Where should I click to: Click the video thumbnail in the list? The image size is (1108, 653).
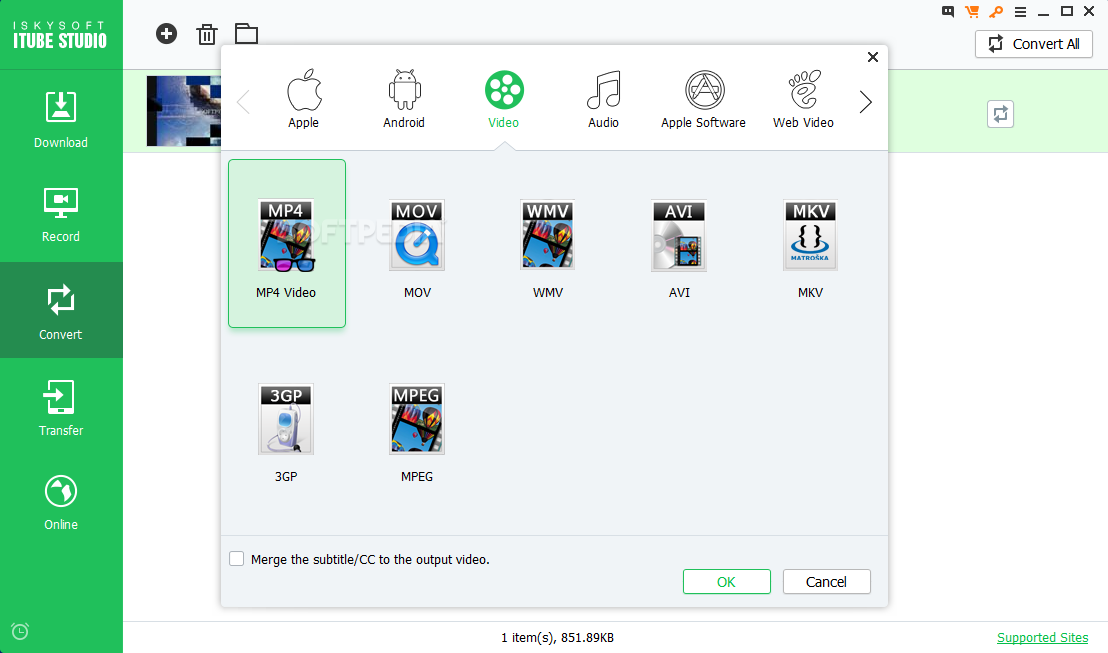click(184, 111)
